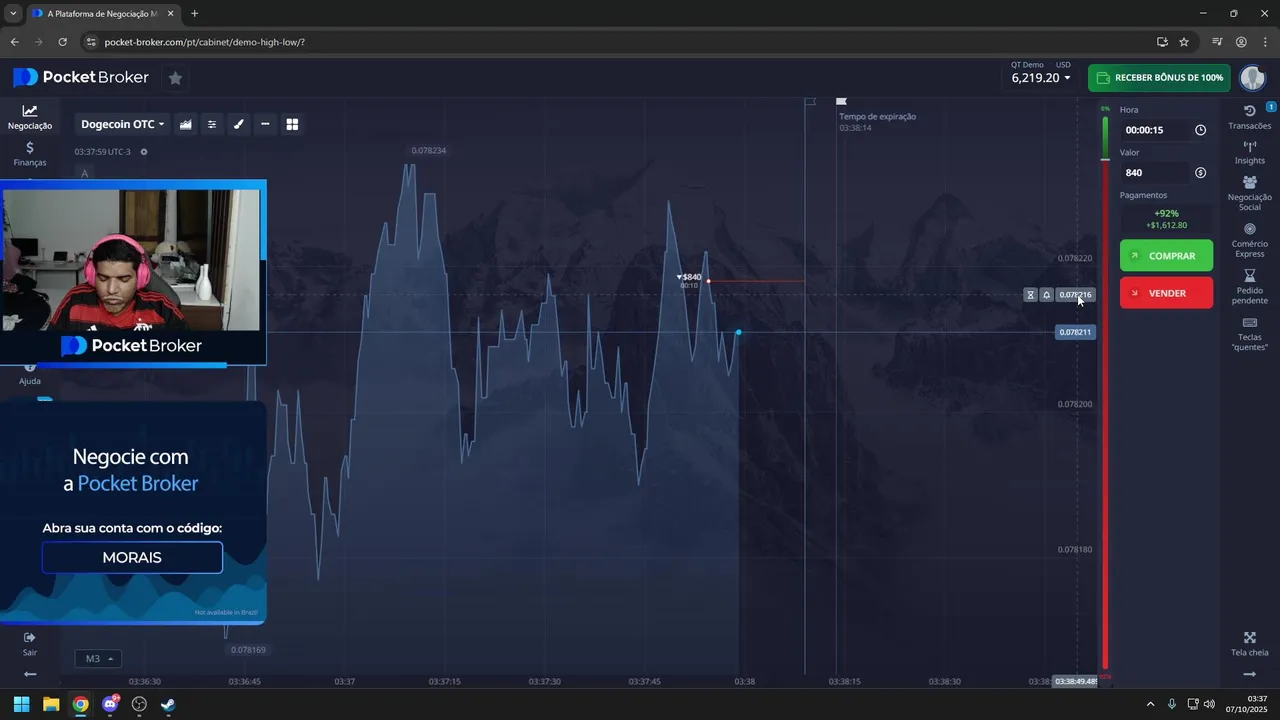The width and height of the screenshot is (1280, 720).
Task: Click the browser back arrow
Action: tap(14, 42)
